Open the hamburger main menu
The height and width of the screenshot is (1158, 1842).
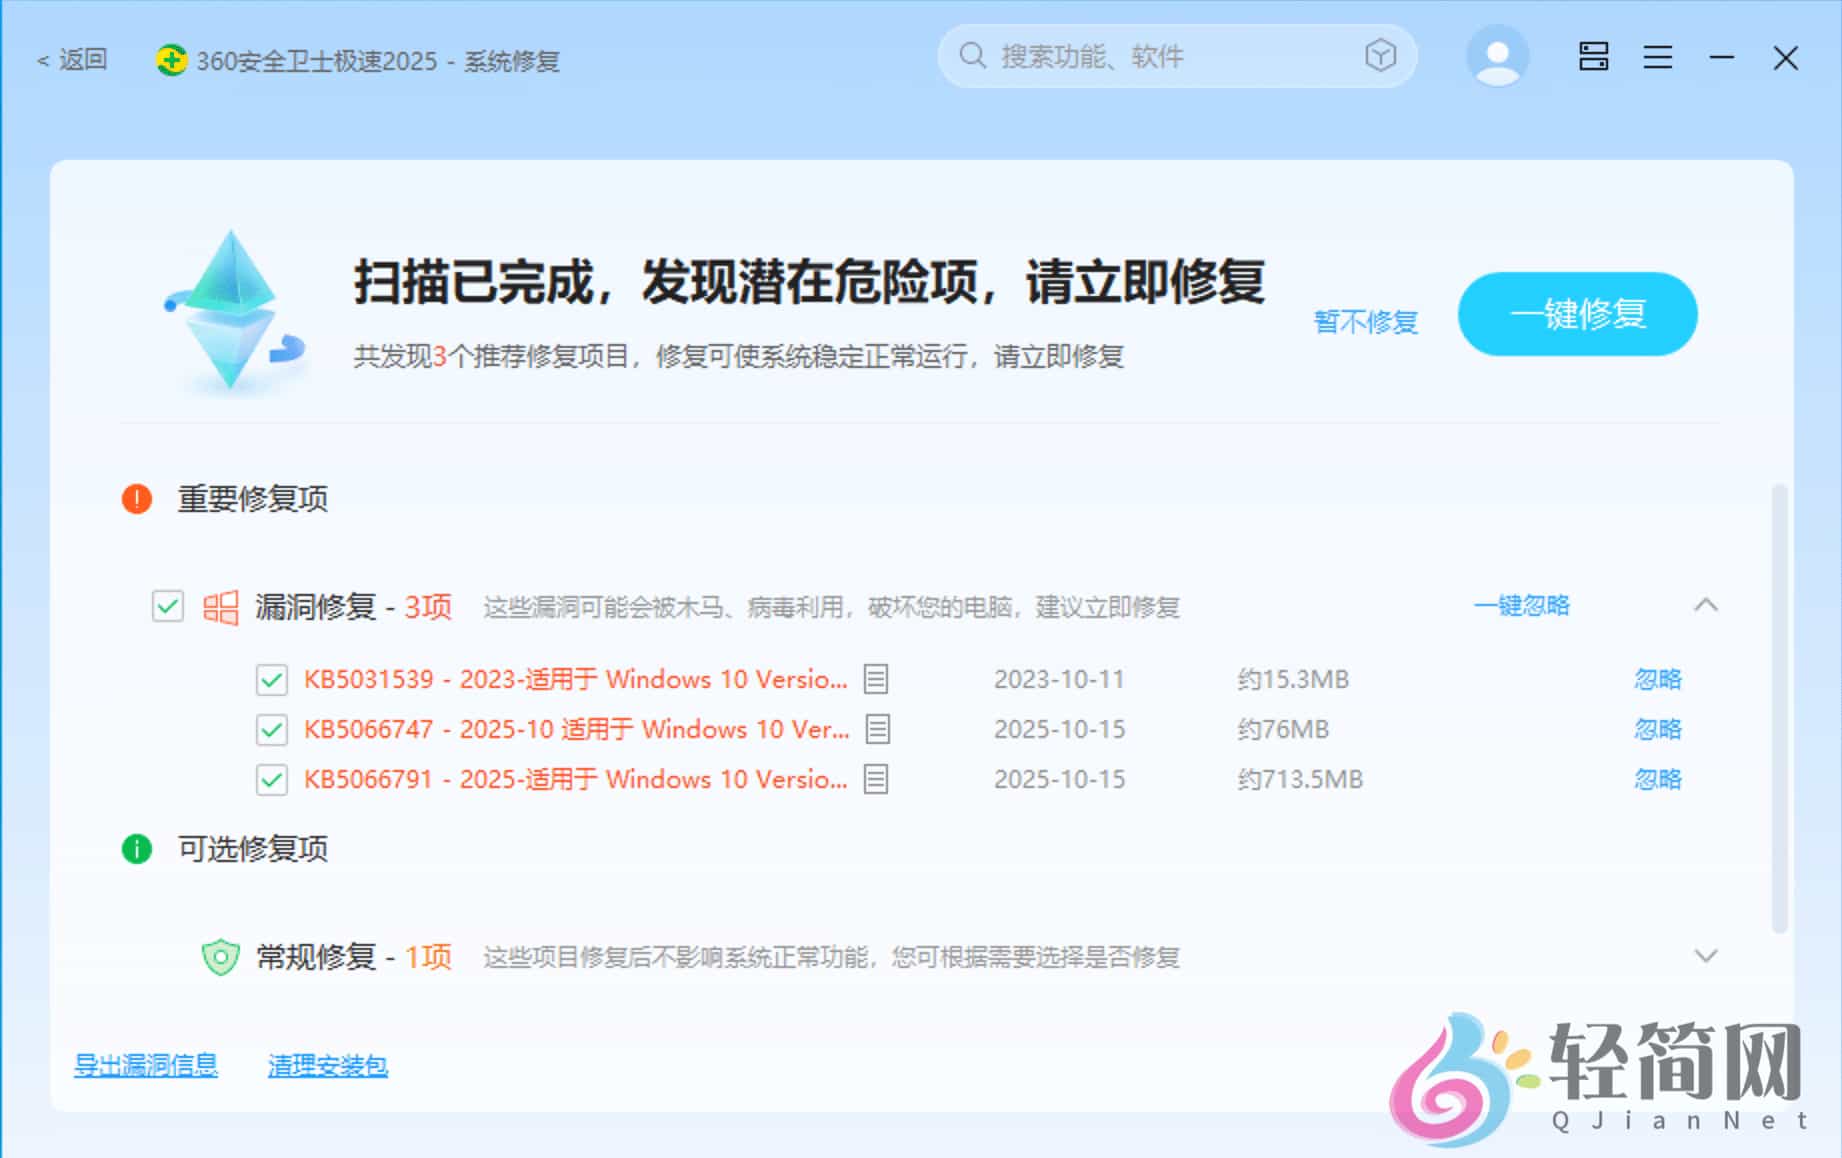[1657, 57]
